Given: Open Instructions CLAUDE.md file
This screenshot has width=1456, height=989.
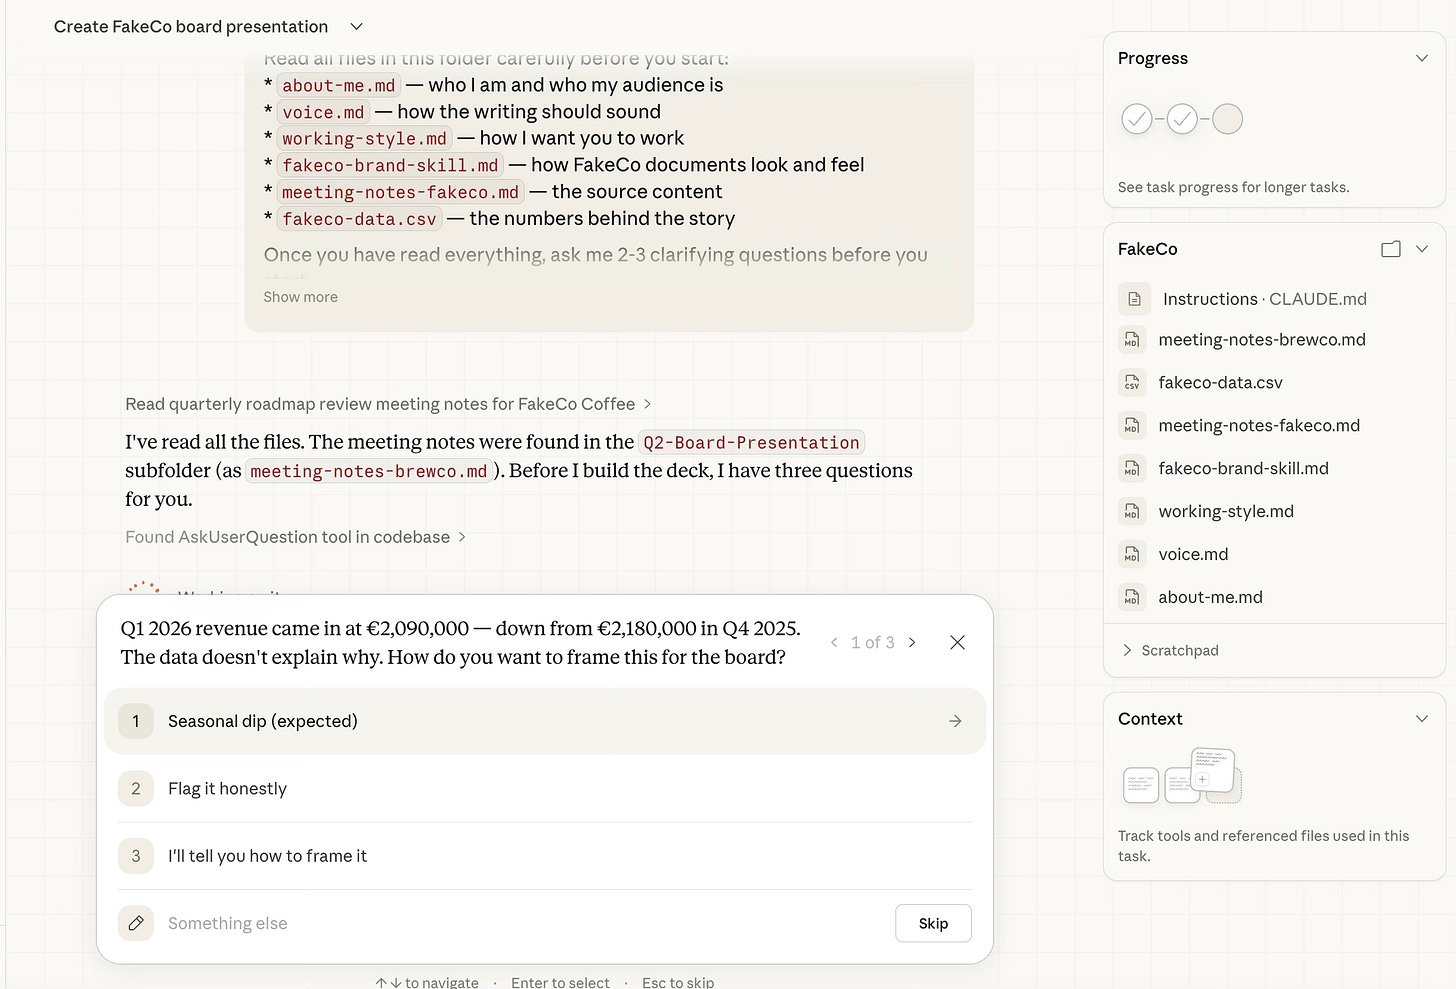Looking at the screenshot, I should (1264, 299).
